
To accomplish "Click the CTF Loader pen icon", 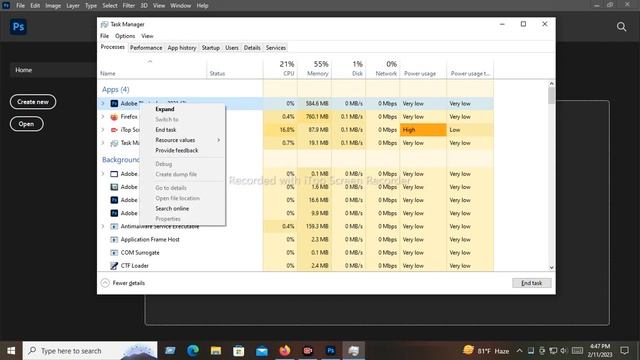I will coord(114,265).
